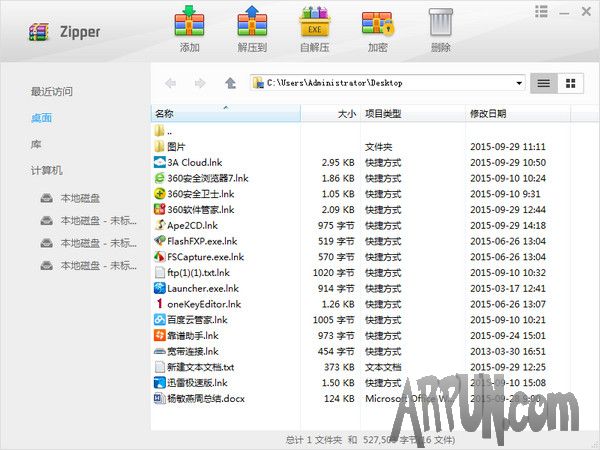Sort by the 大小 column header
The height and width of the screenshot is (450, 600).
pos(331,113)
